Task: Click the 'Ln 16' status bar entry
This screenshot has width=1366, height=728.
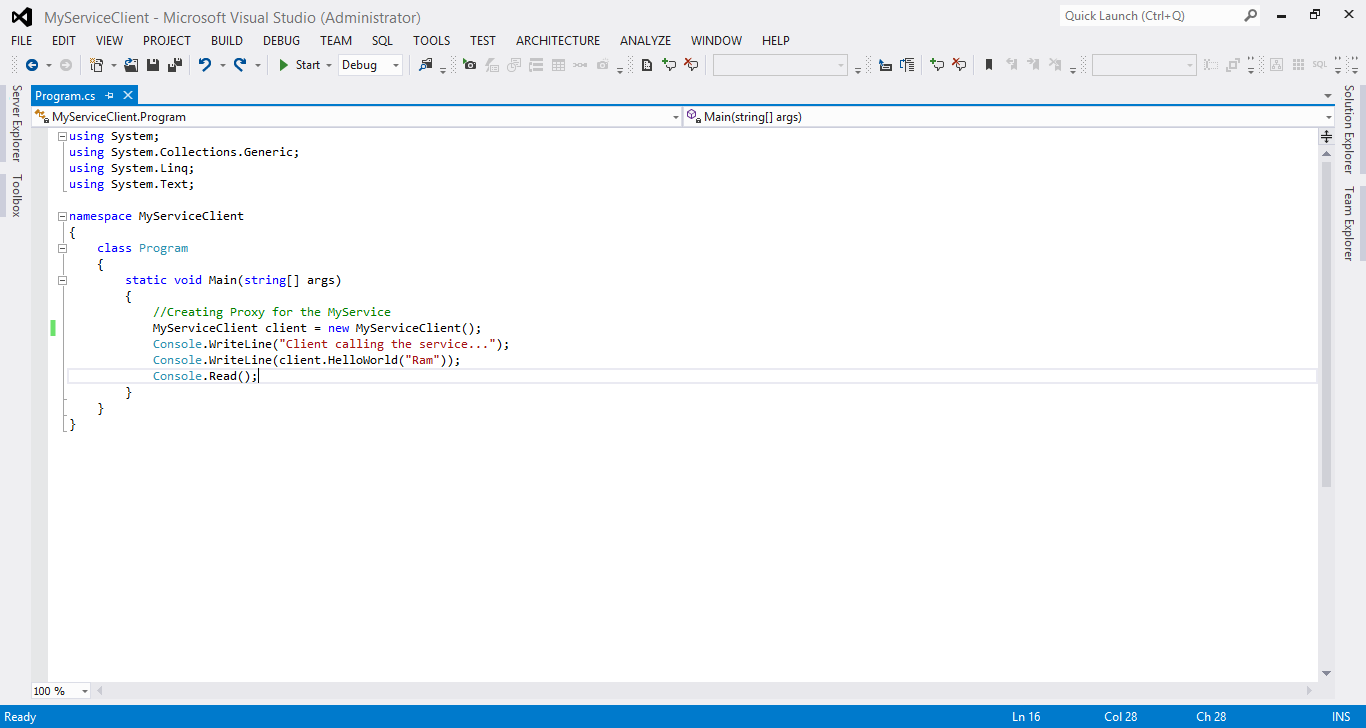Action: 1026,717
